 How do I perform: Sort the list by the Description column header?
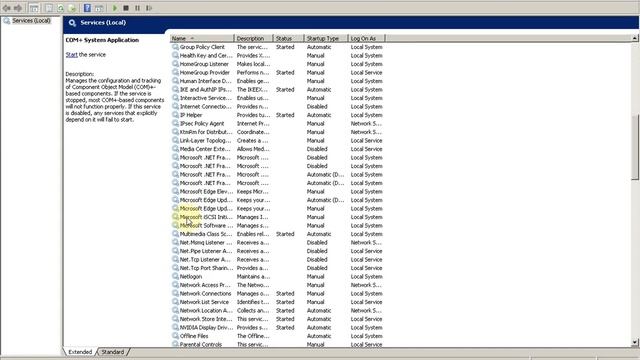tap(253, 38)
